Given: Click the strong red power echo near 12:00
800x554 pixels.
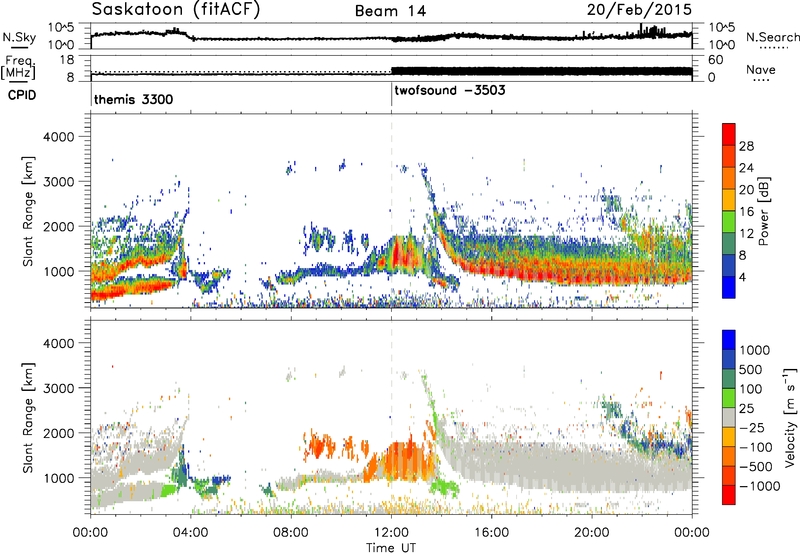Looking at the screenshot, I should point(395,255).
